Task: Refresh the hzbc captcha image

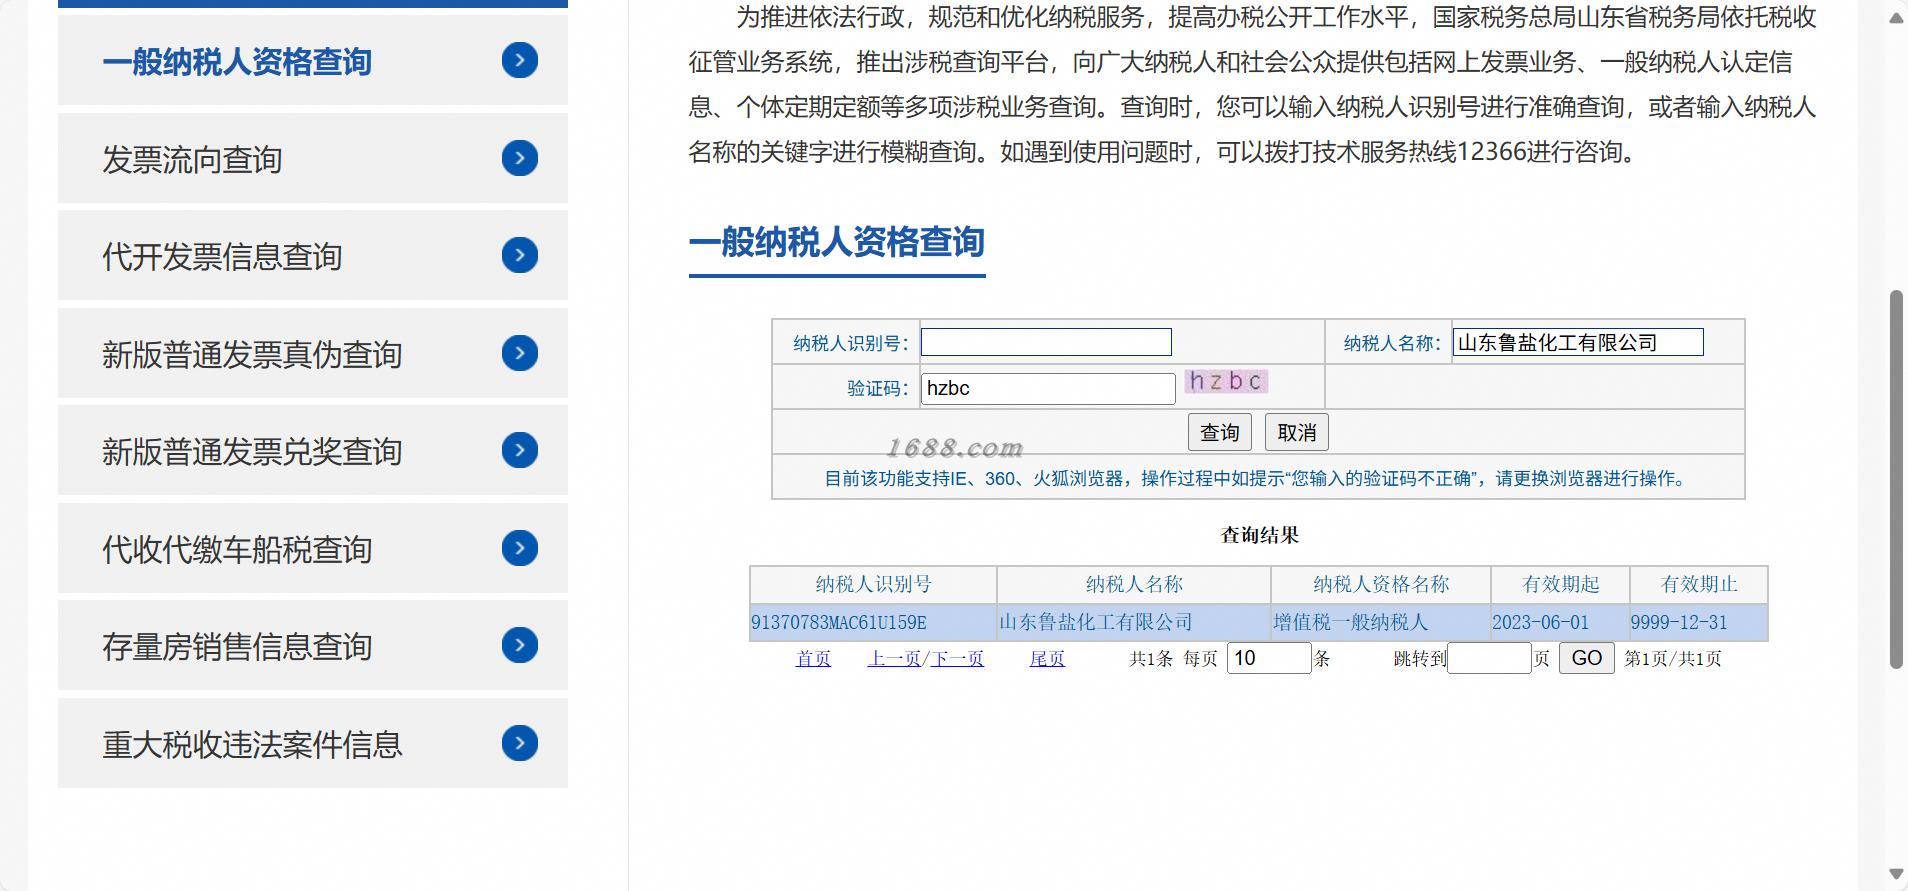Action: pos(1226,381)
